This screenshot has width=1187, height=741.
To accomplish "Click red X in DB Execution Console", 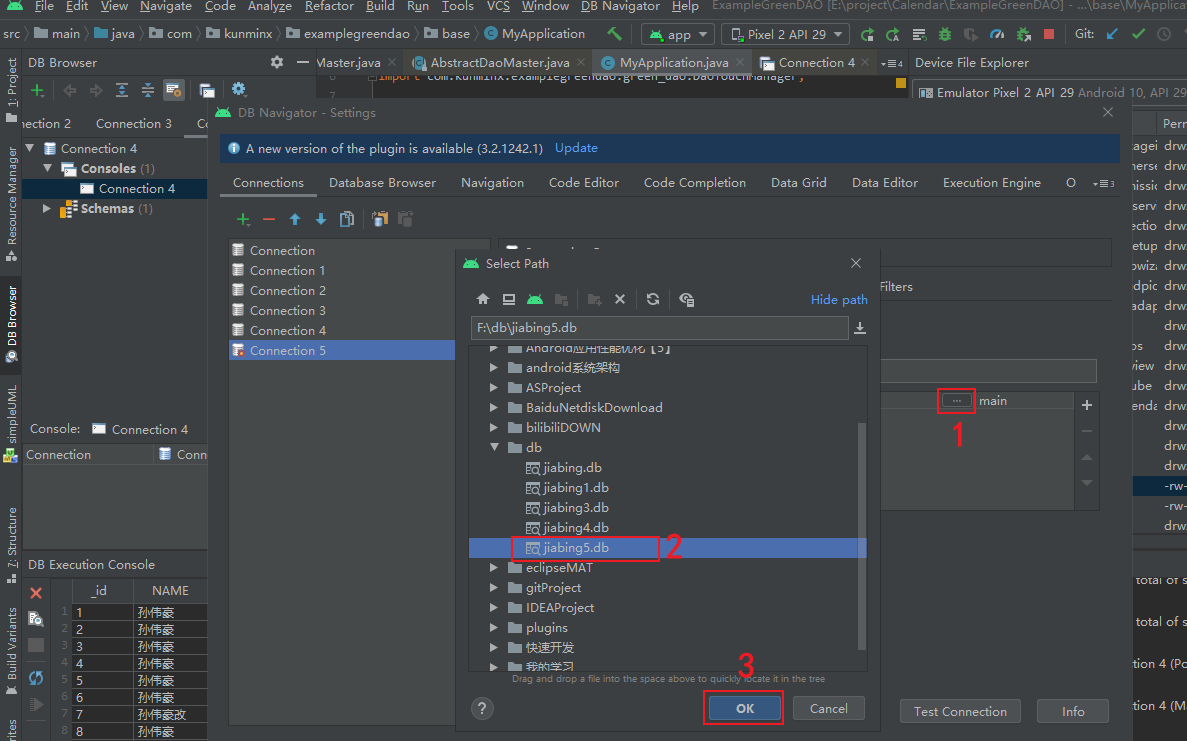I will pyautogui.click(x=36, y=593).
